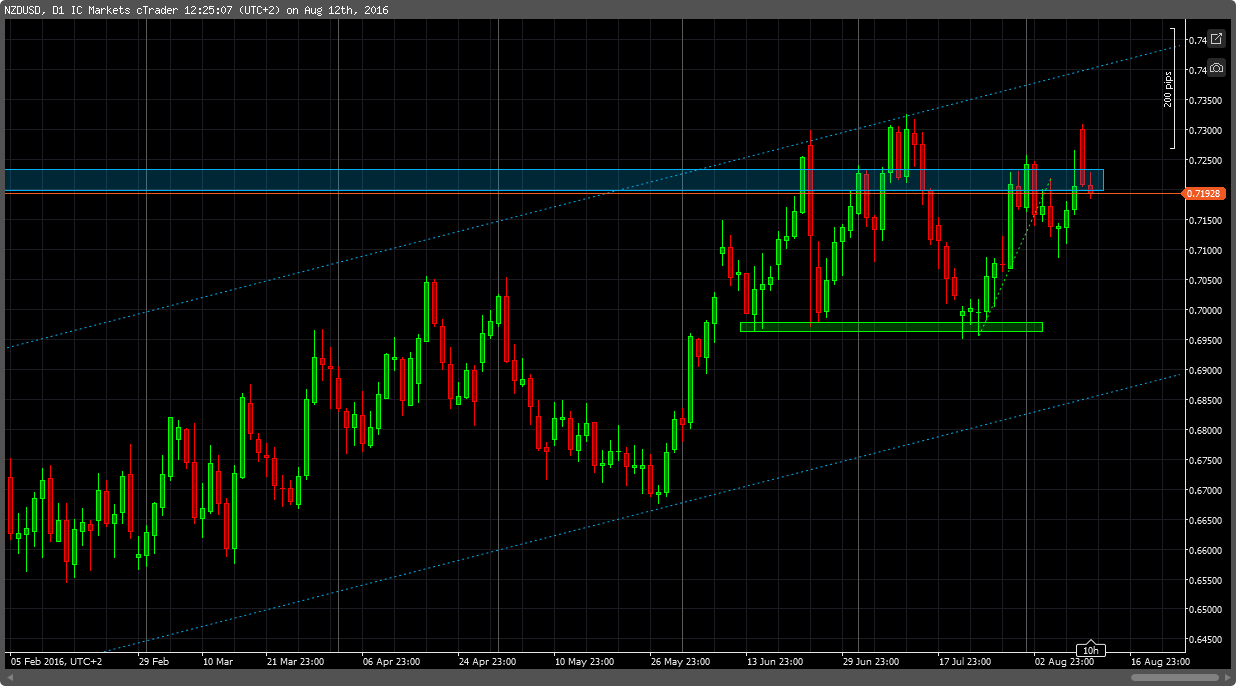Image resolution: width=1236 pixels, height=686 pixels.
Task: Click the 29 Jun 23:00 date label
Action: pos(870,661)
